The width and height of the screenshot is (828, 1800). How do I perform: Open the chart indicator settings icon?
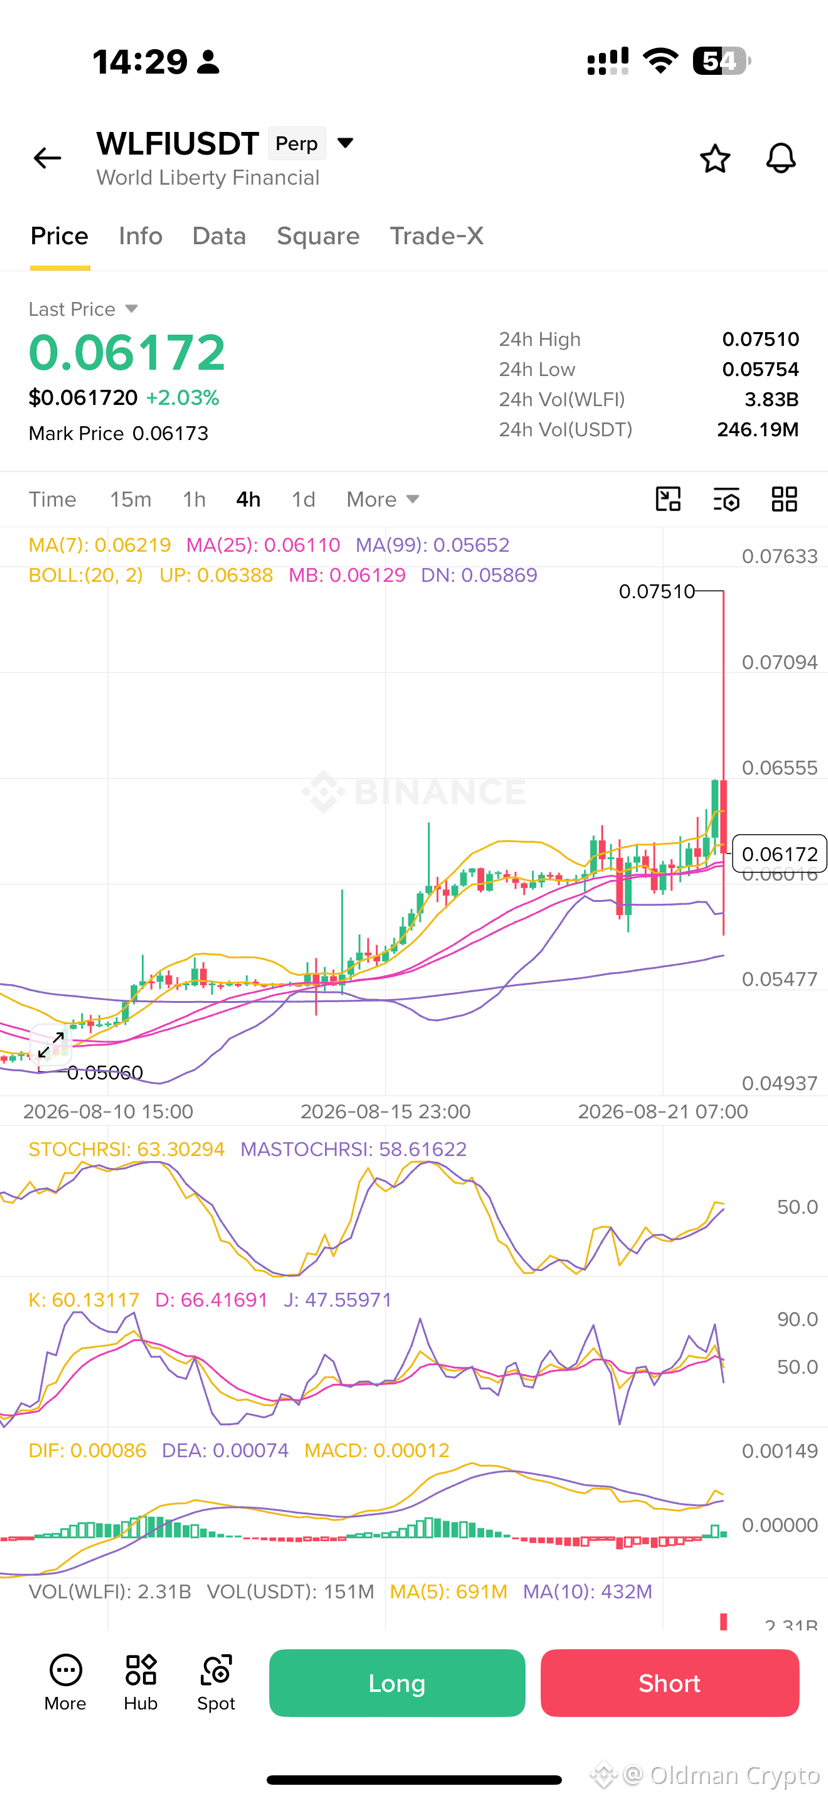(x=726, y=499)
